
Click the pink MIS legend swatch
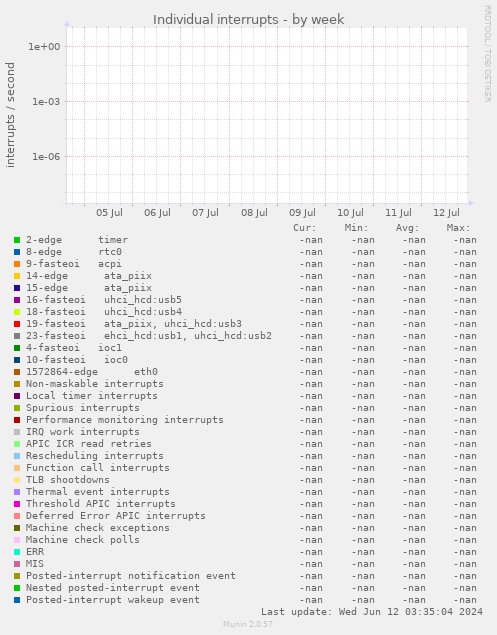pos(17,564)
